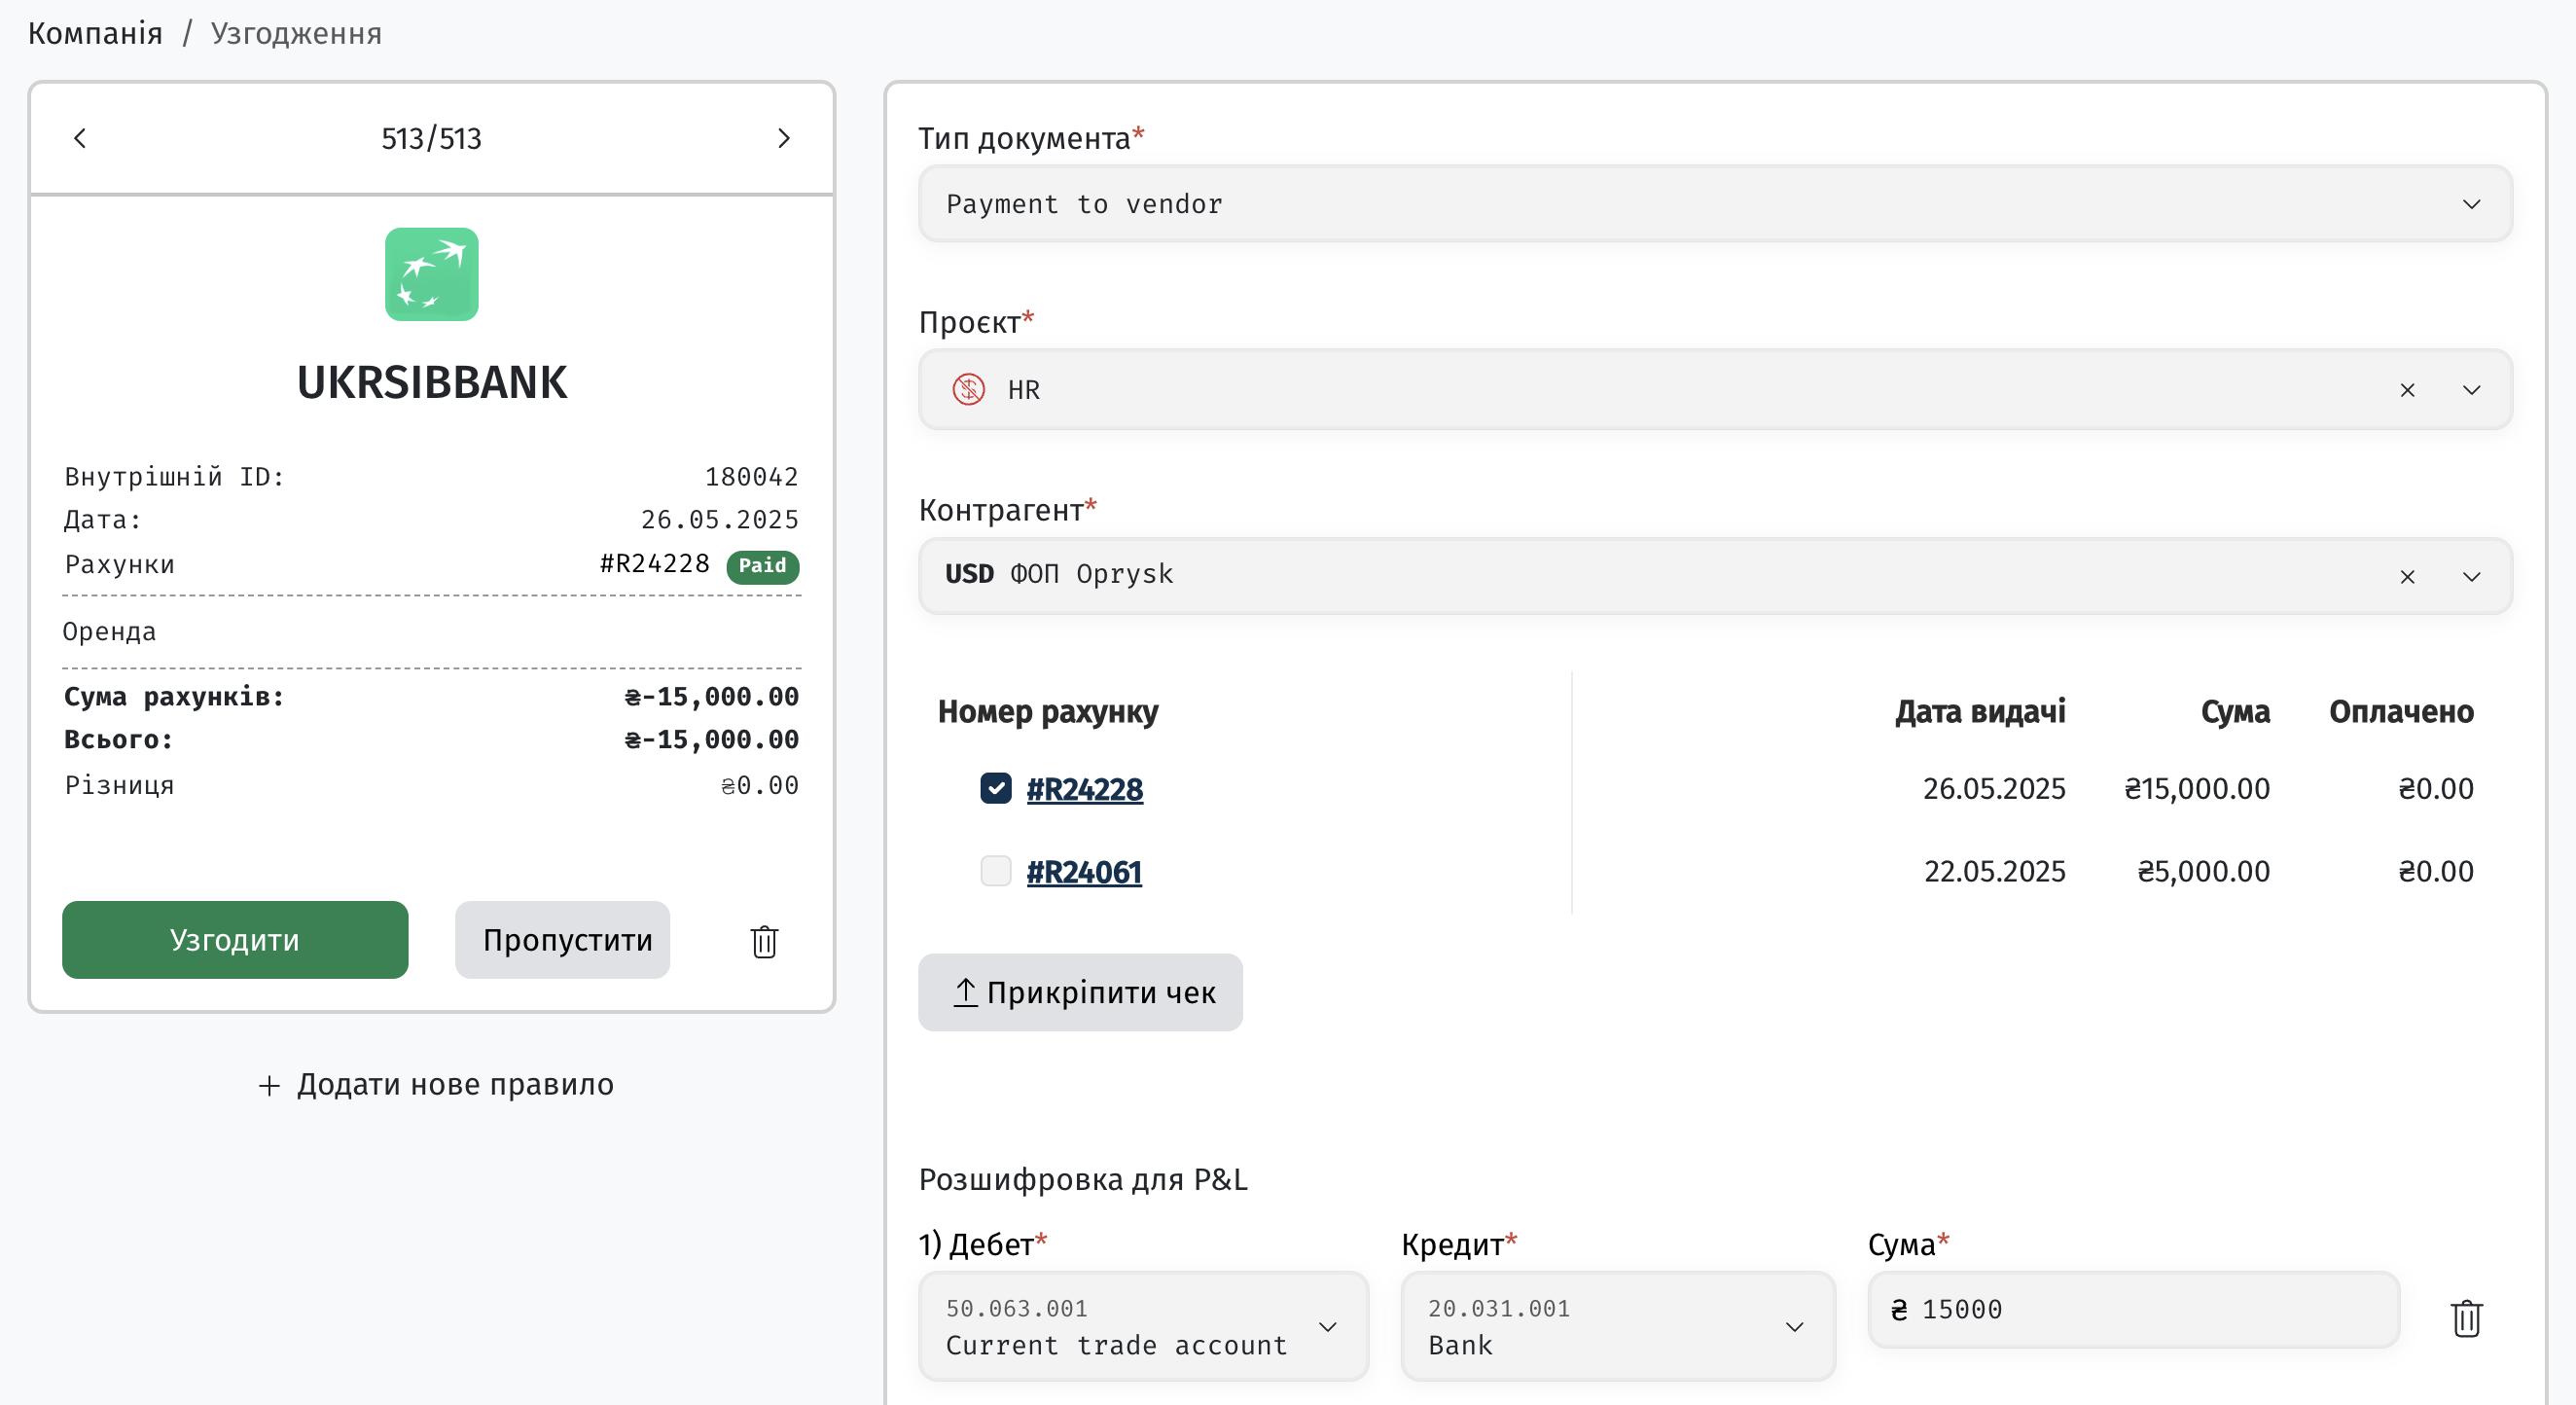Viewport: 2576px width, 1405px height.
Task: Click plus icon beside Додати нове правило
Action: [269, 1086]
